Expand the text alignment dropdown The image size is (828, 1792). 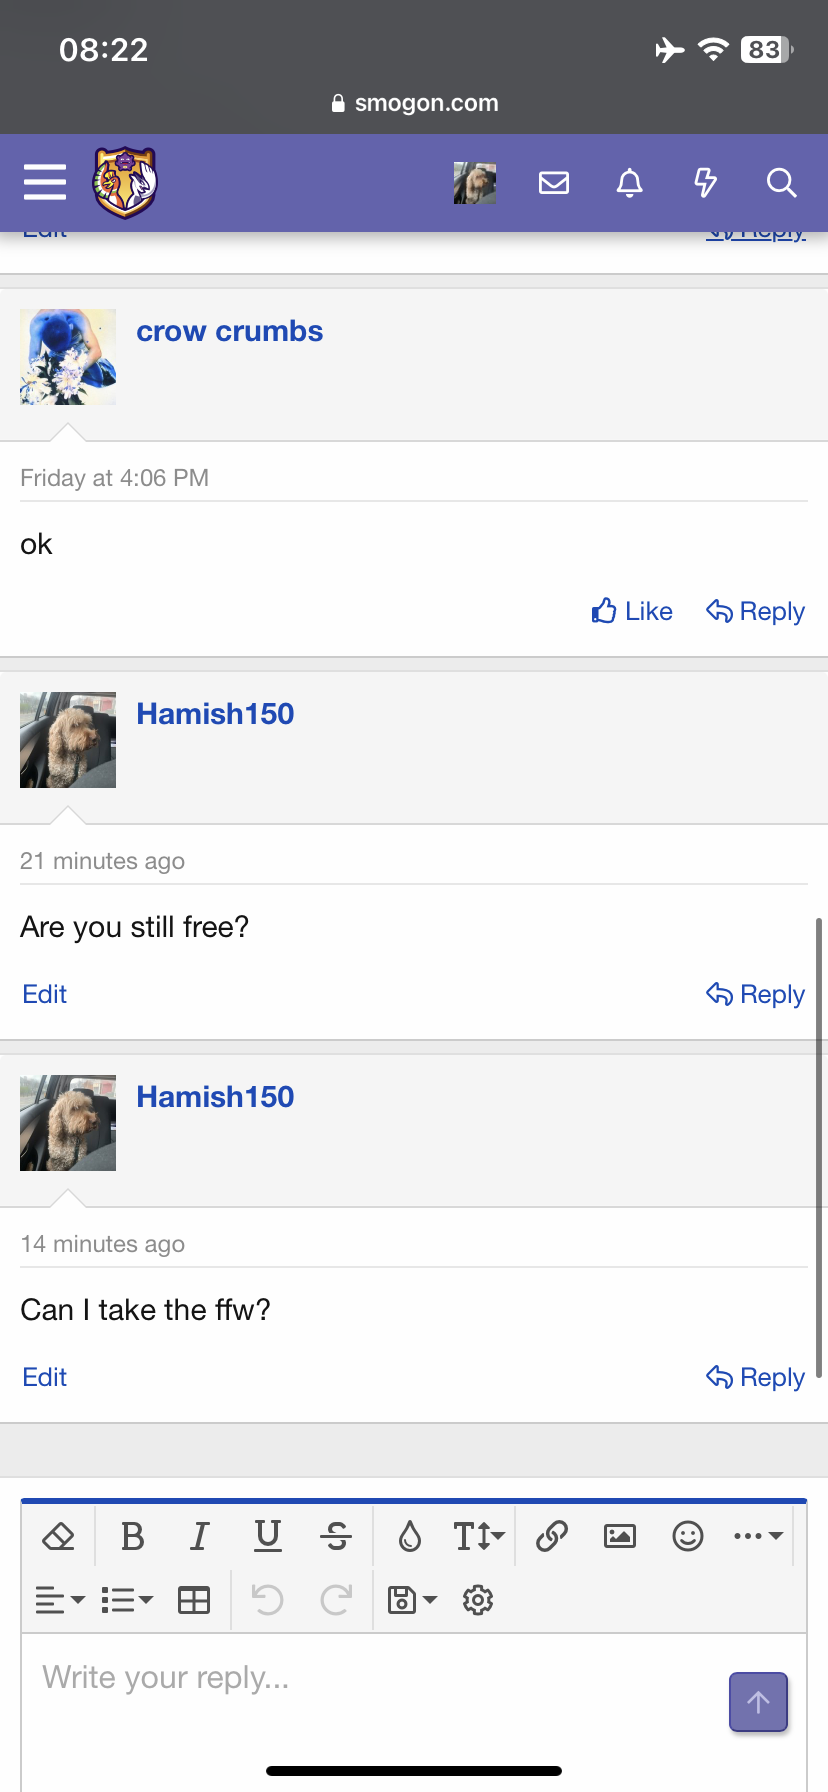pyautogui.click(x=60, y=1600)
